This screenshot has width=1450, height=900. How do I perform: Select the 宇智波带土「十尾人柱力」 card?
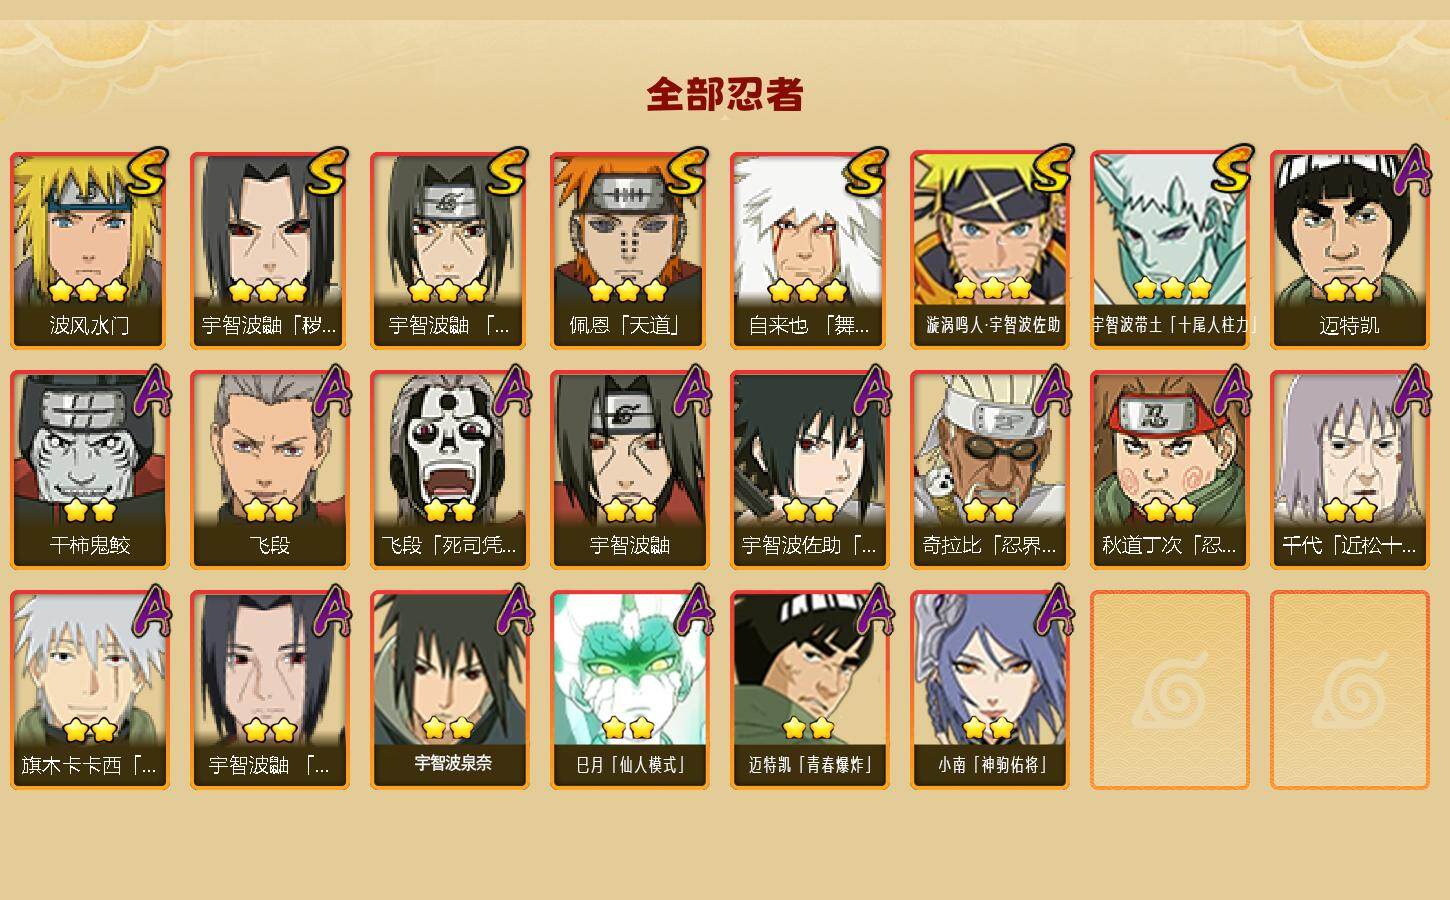point(1170,250)
